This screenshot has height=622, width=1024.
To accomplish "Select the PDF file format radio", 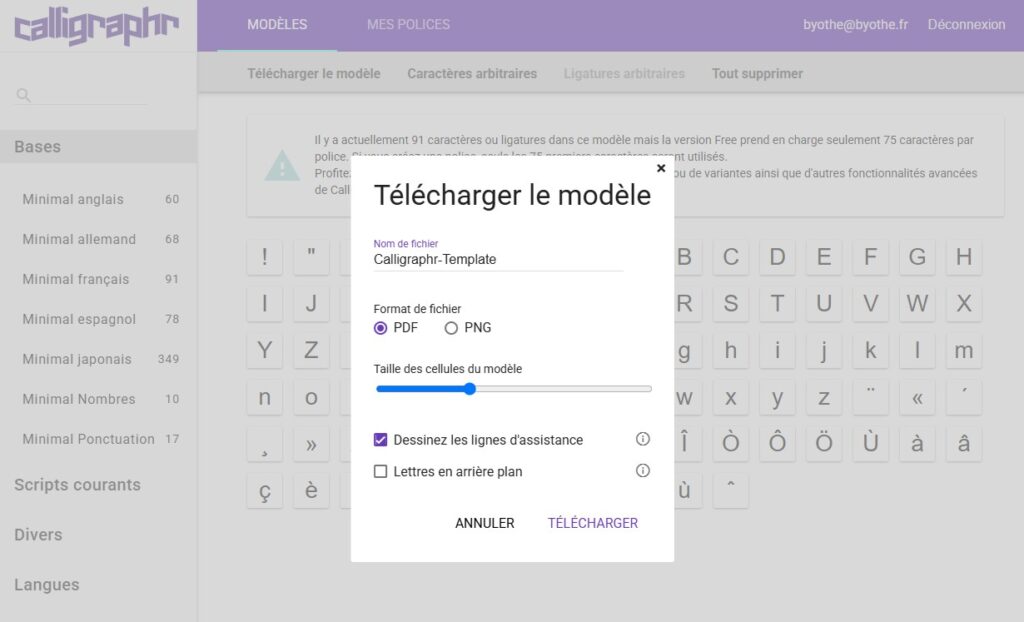I will 380,328.
